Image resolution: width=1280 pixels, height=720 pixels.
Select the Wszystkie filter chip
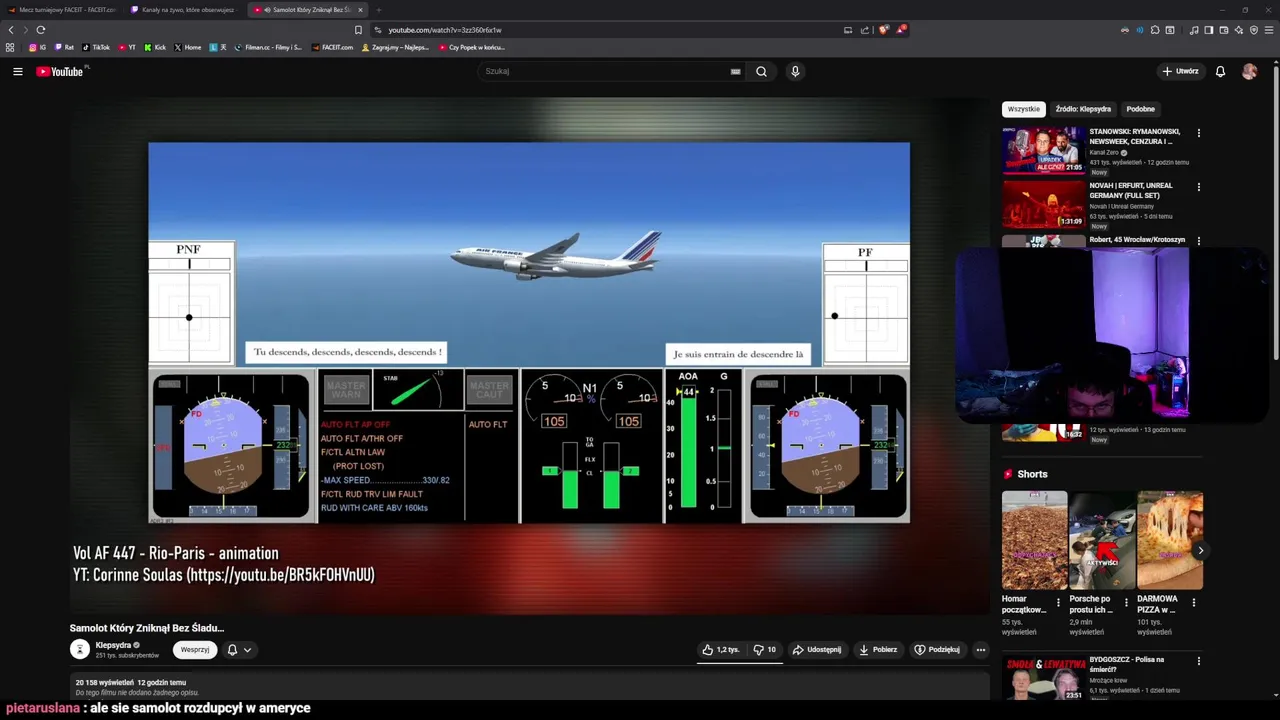(1023, 109)
